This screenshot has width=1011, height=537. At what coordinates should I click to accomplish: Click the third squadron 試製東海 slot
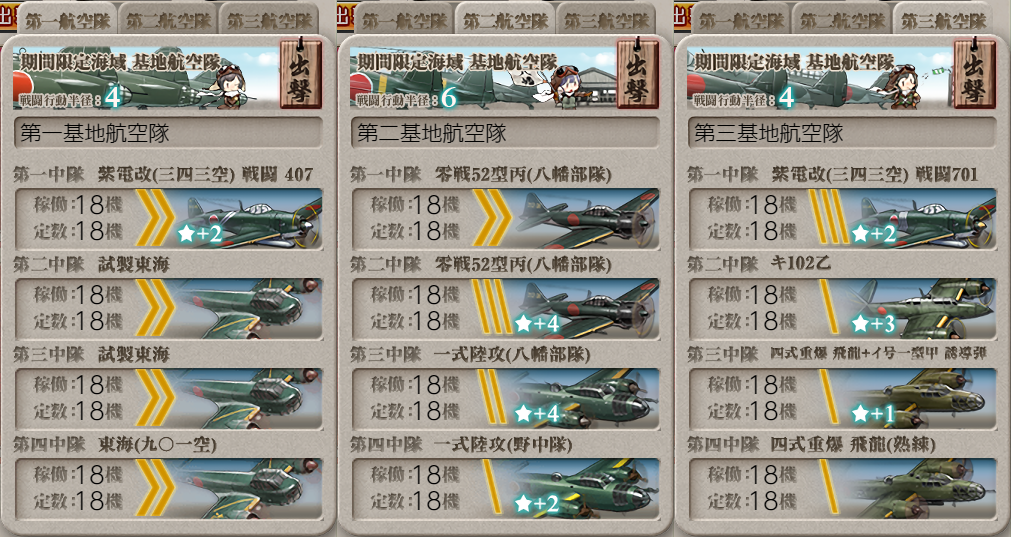tap(168, 399)
